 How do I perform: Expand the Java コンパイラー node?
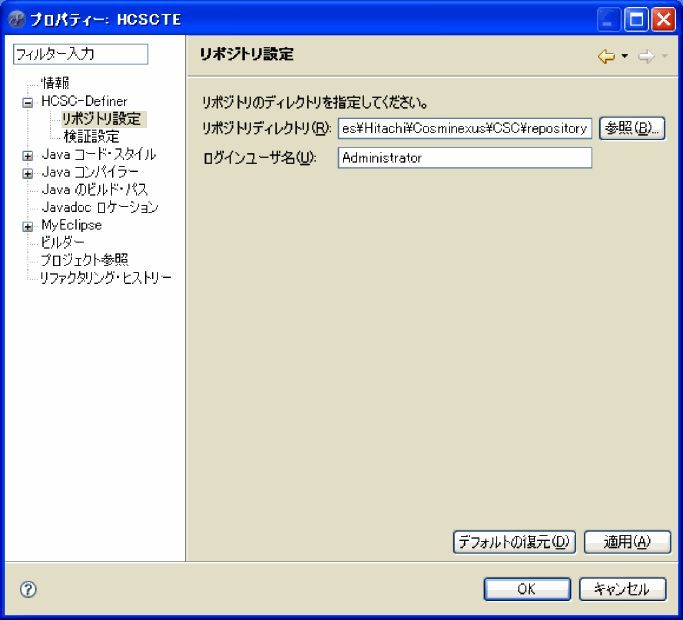point(27,173)
